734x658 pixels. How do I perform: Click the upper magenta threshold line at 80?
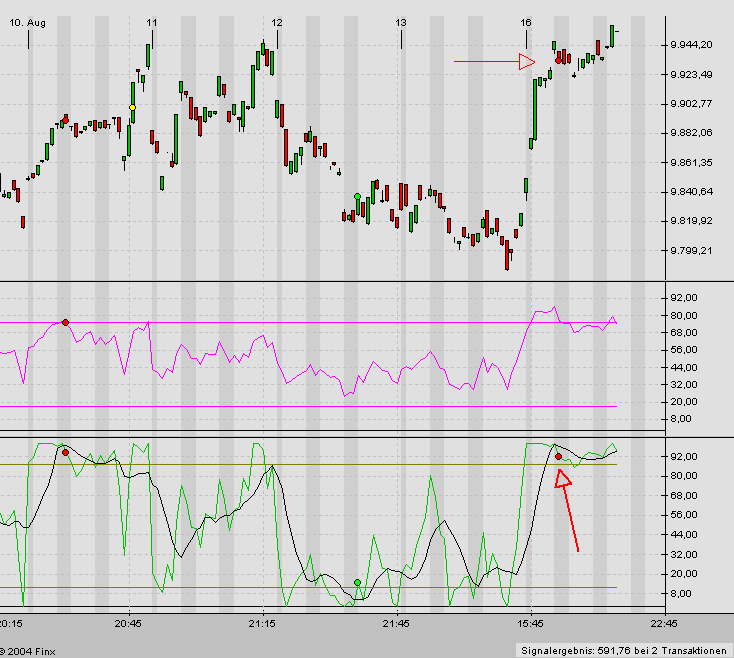[300, 322]
